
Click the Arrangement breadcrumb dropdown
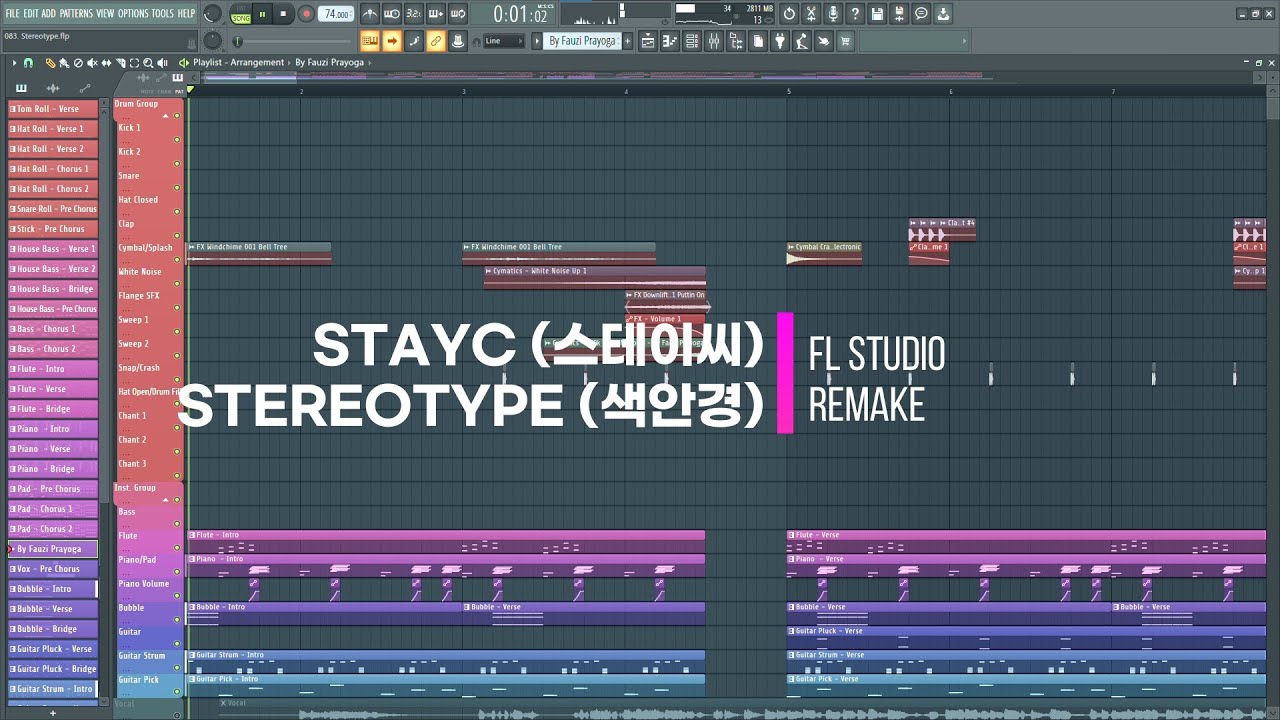[256, 62]
